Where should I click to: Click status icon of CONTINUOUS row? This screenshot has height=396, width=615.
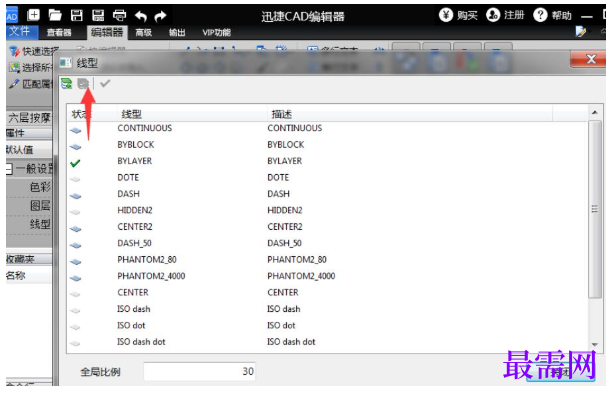coord(76,131)
